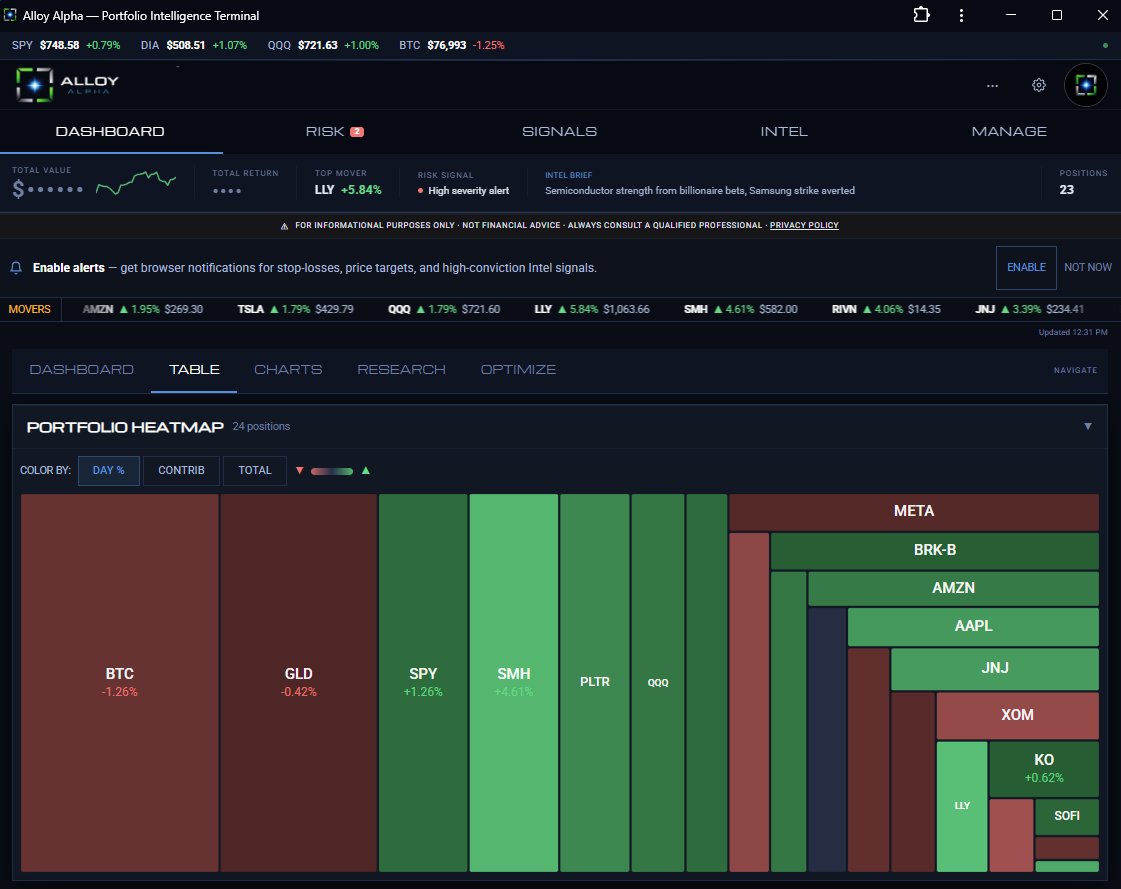Screen dimensions: 1121x889
Task: Open the DASHBOARD main tab
Action: click(x=110, y=132)
